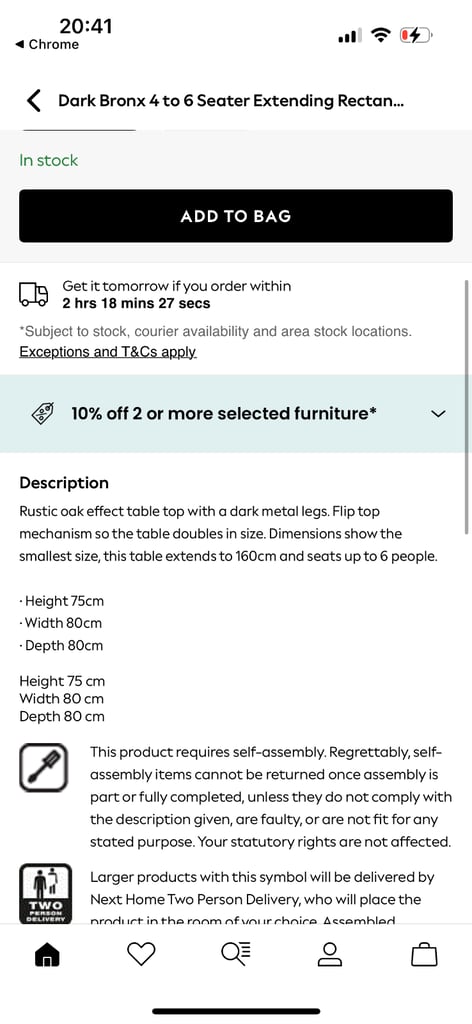Tap the In stock status label

tap(48, 161)
